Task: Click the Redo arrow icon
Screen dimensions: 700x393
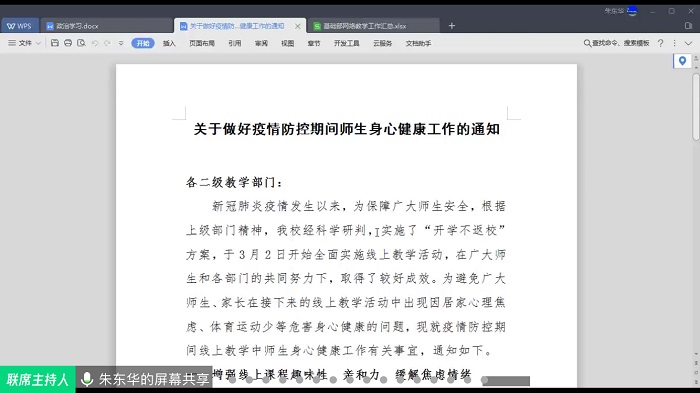Action: tap(107, 43)
